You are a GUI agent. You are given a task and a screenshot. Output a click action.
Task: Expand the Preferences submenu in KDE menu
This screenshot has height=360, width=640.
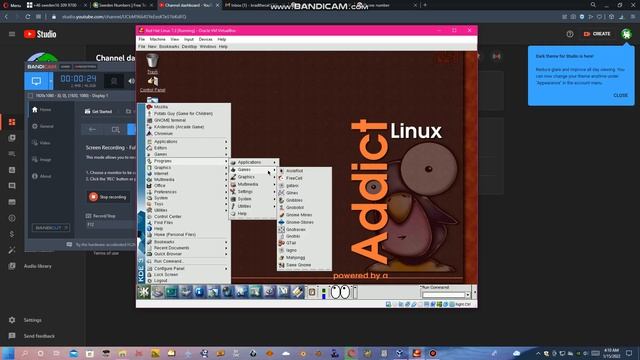[x=187, y=192]
